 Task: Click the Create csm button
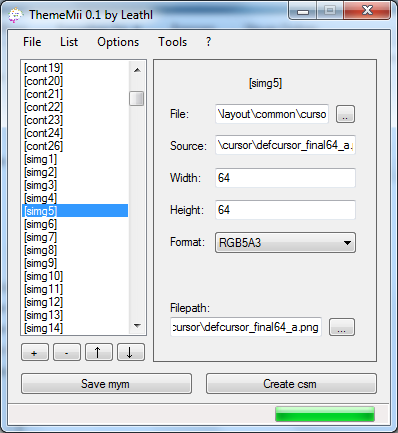pos(291,384)
